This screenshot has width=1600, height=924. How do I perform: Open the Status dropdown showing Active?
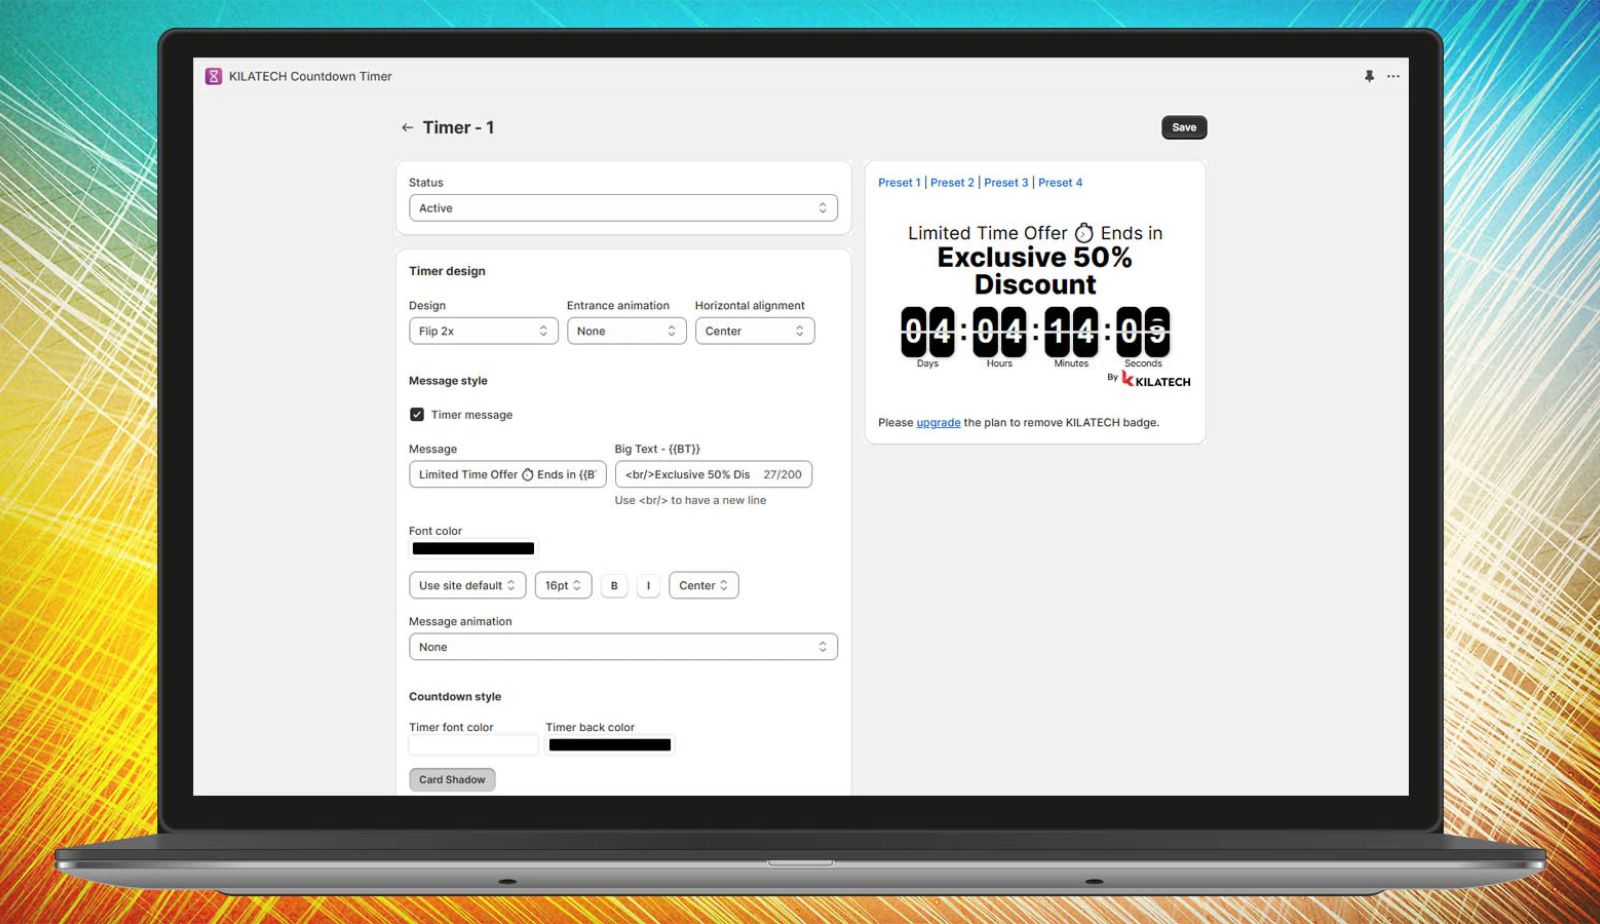click(x=623, y=208)
